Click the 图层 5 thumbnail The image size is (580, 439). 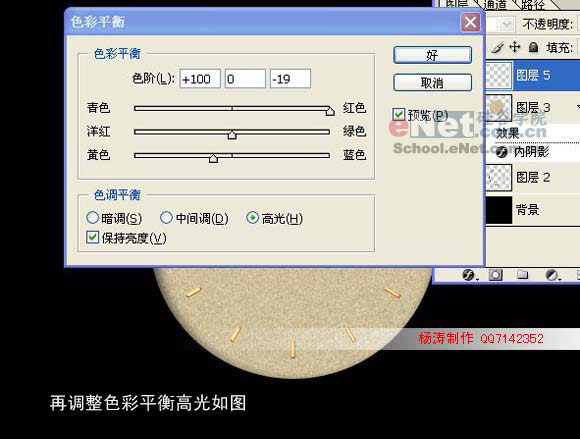[499, 75]
